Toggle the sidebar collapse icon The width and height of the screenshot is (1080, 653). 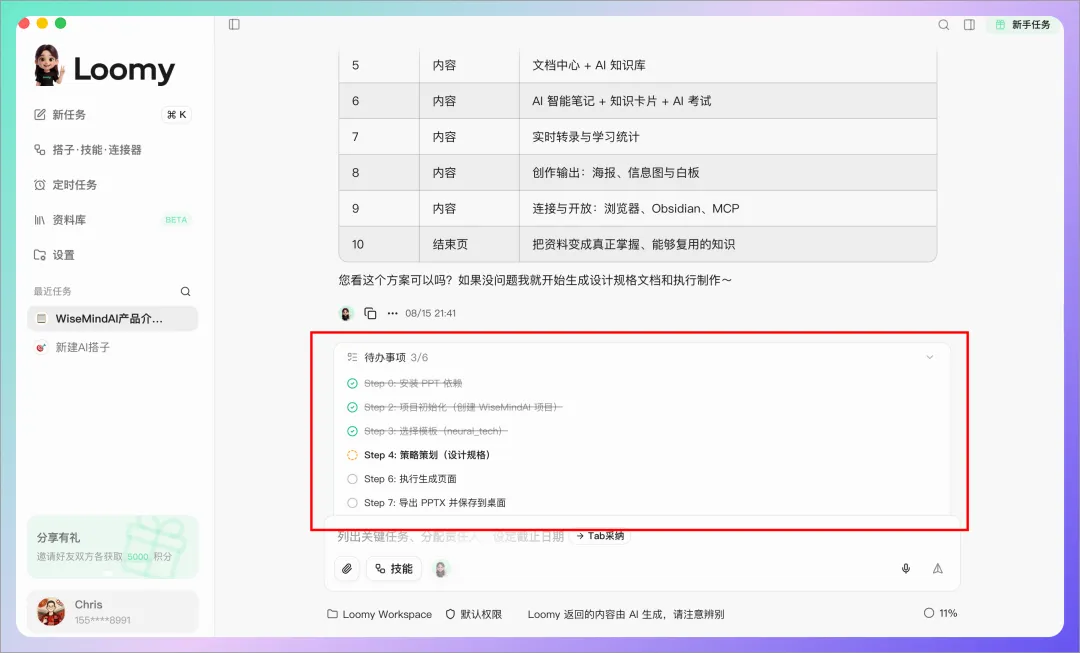point(234,25)
